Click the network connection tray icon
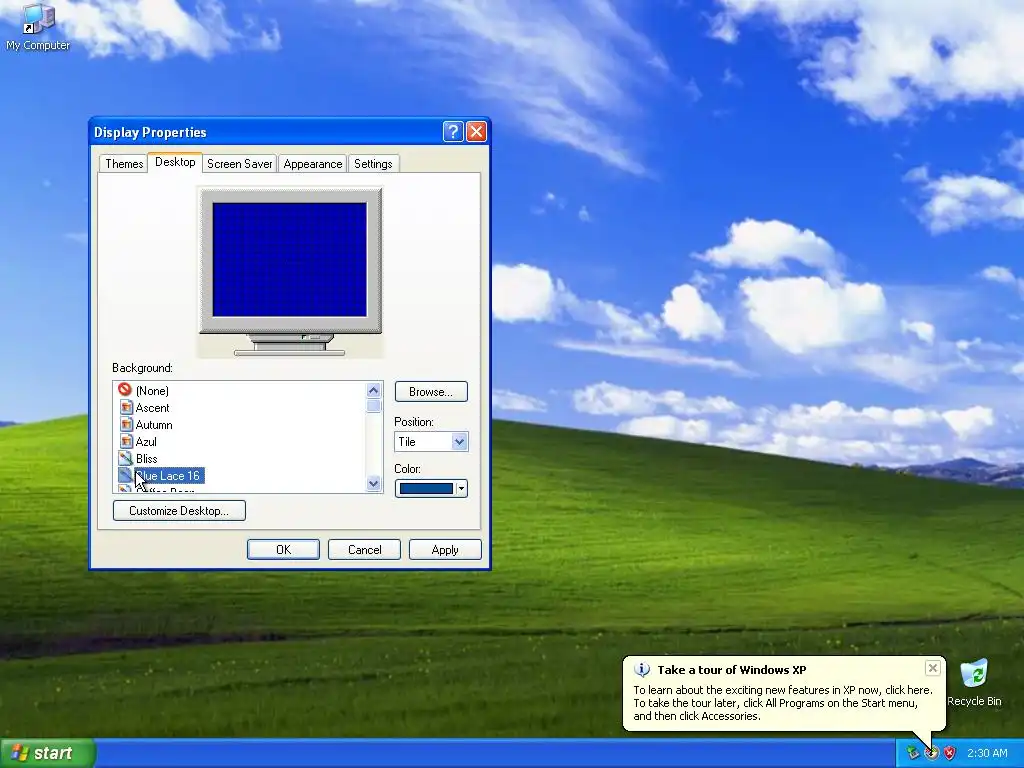This screenshot has height=768, width=1024. (x=913, y=753)
